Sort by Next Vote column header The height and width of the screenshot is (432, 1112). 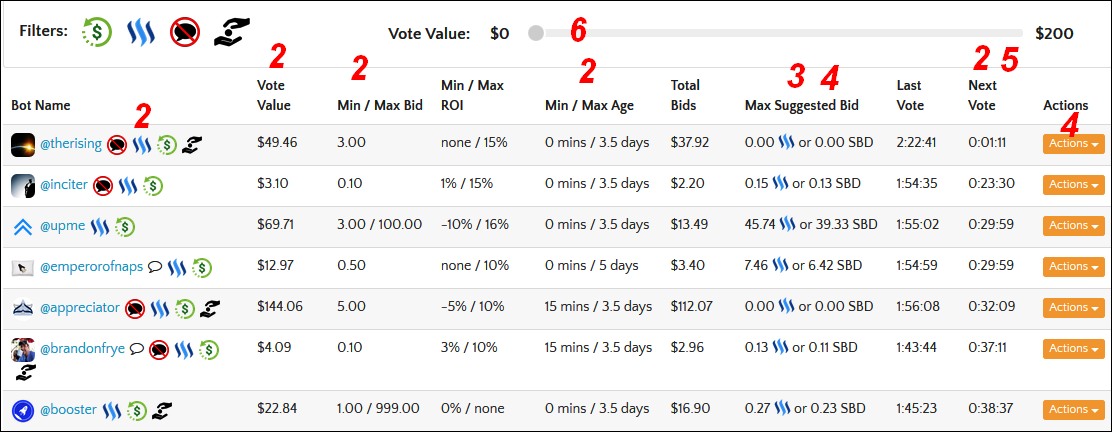[982, 95]
